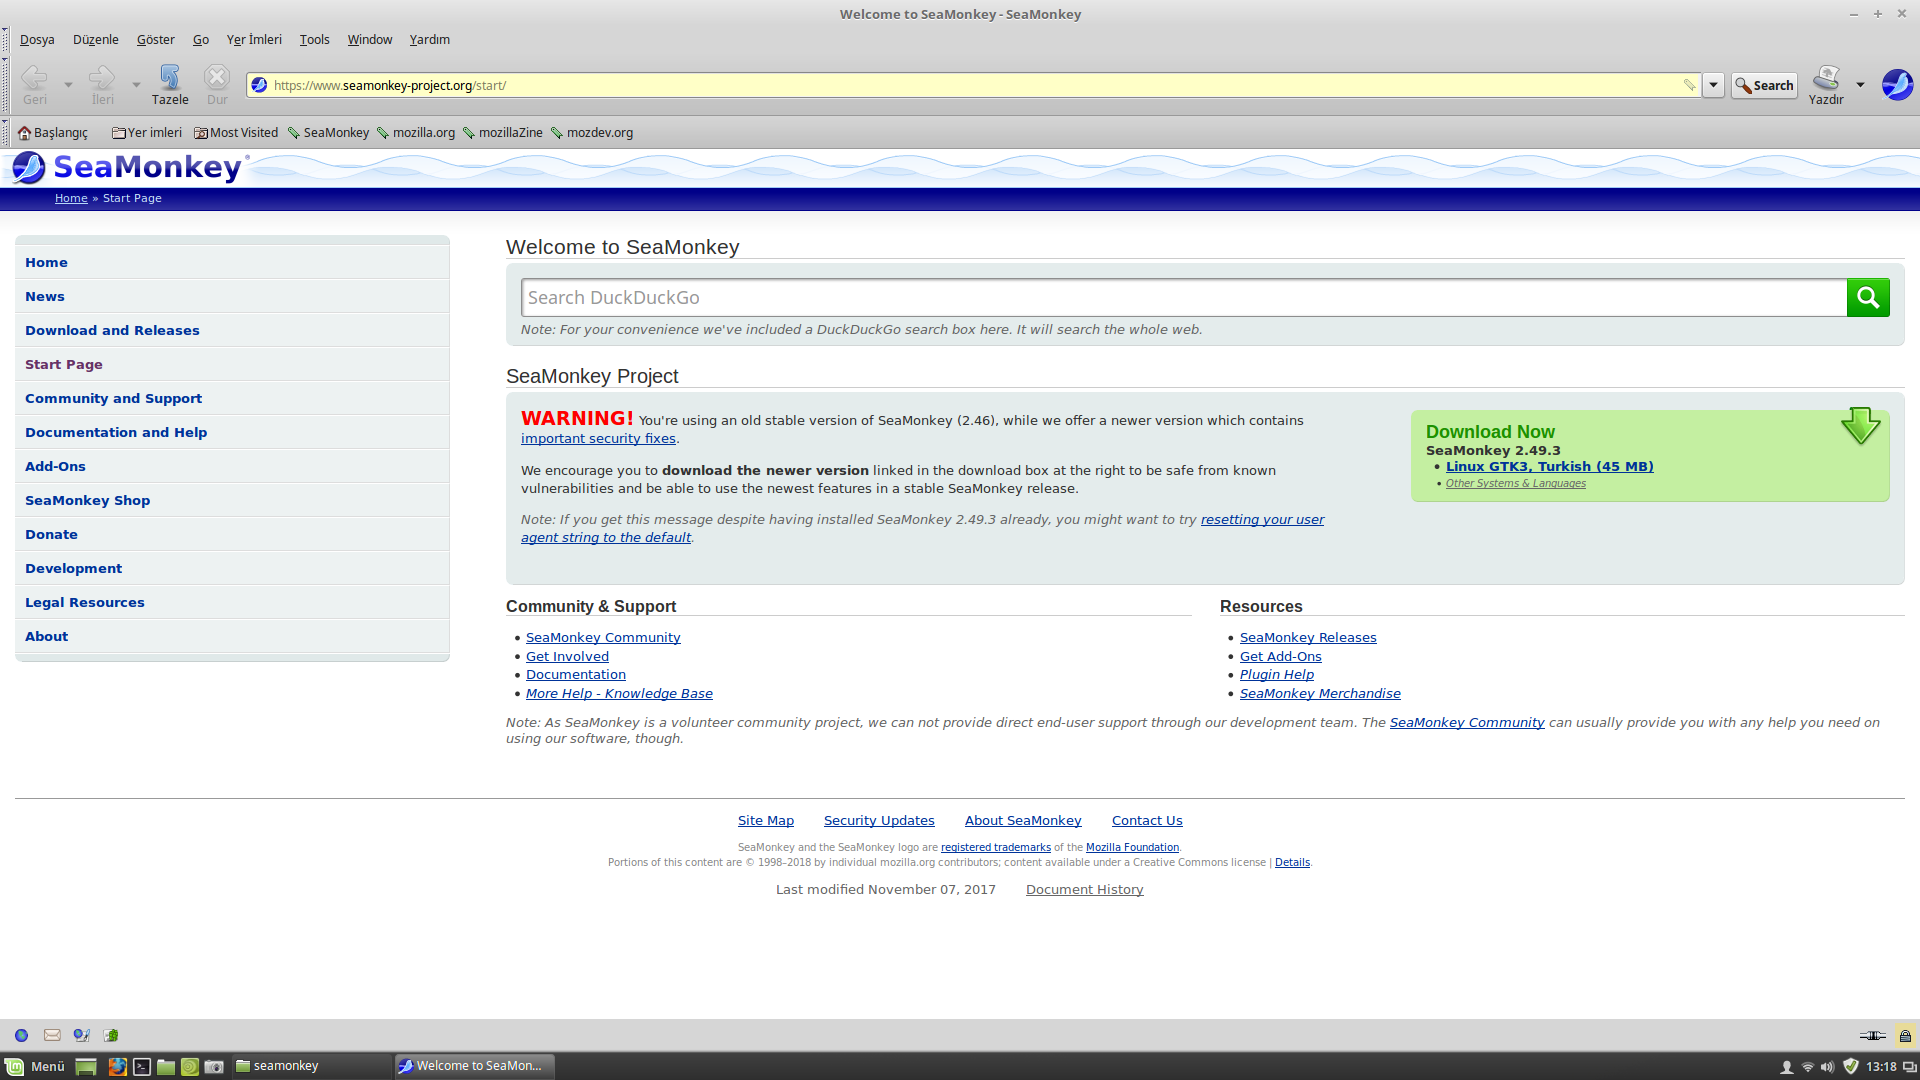
Task: Click the Başlangıç home bookmark icon
Action: [x=25, y=133]
